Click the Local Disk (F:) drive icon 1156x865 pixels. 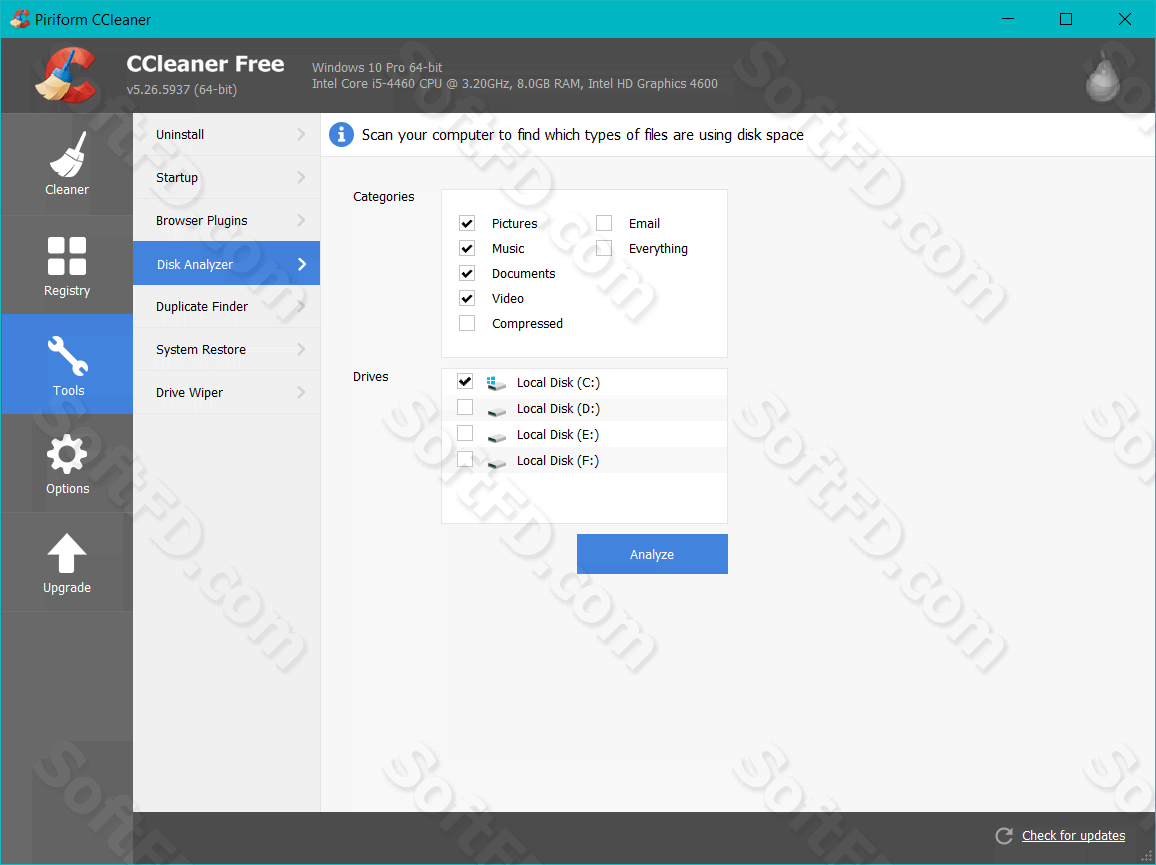click(x=497, y=462)
